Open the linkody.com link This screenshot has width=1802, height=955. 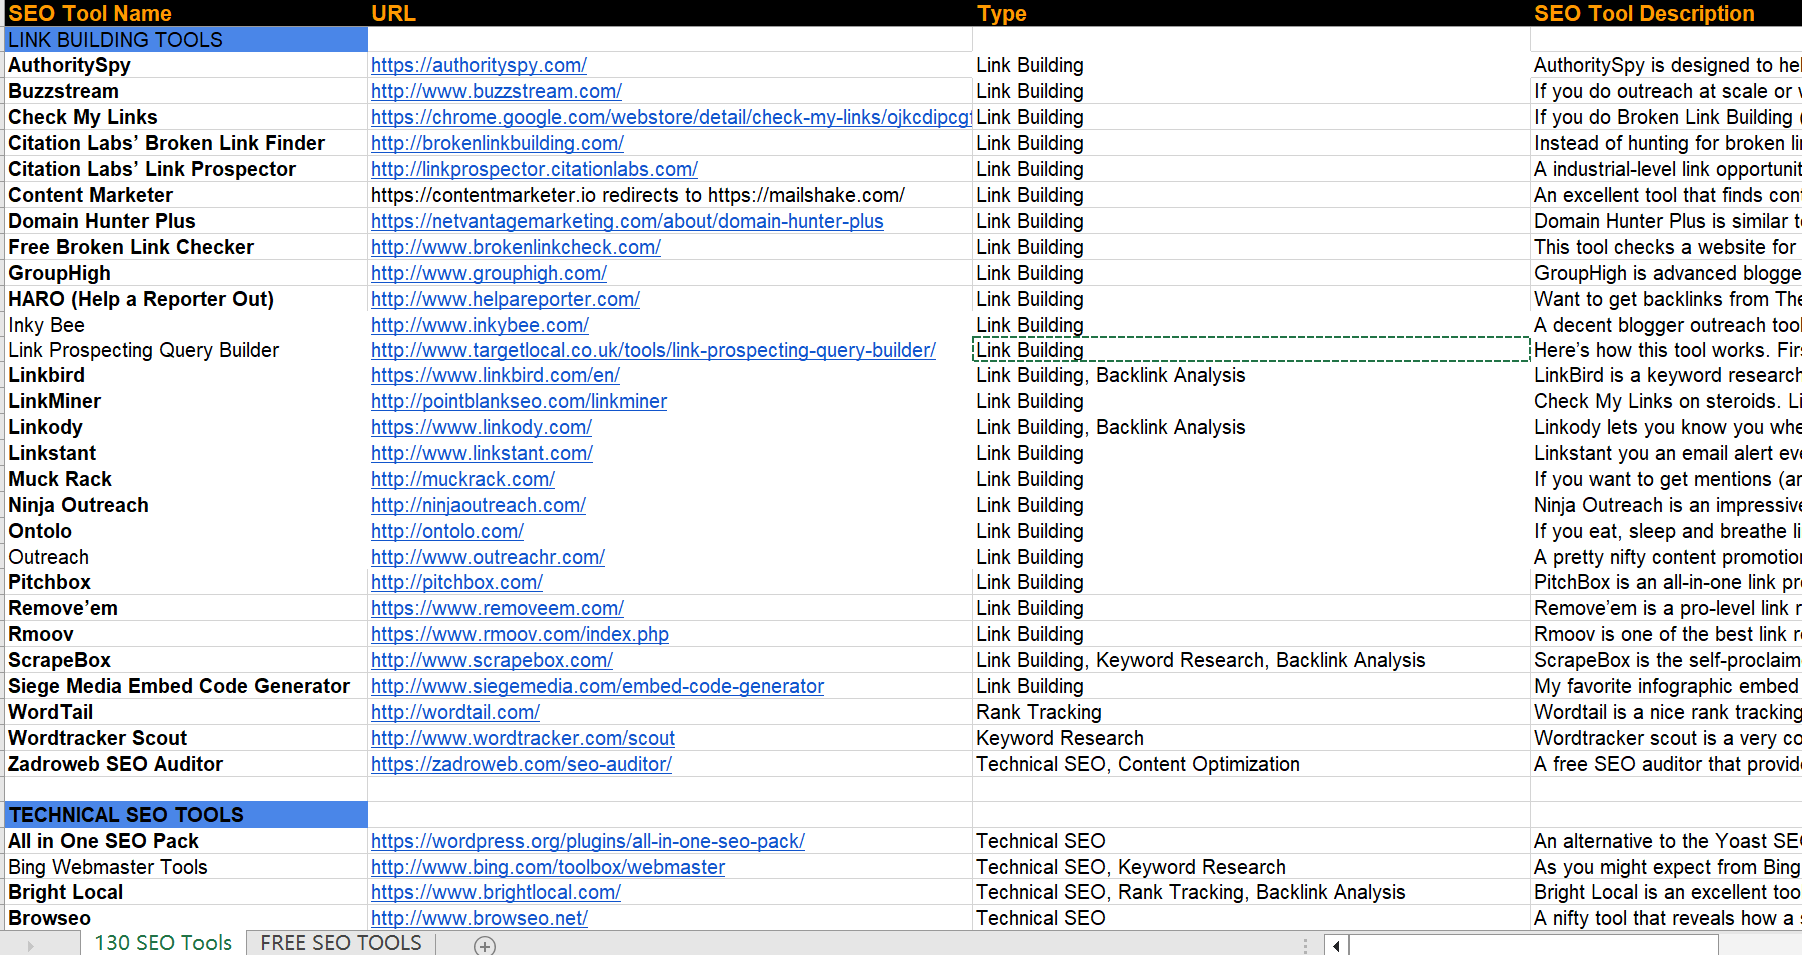tap(481, 427)
